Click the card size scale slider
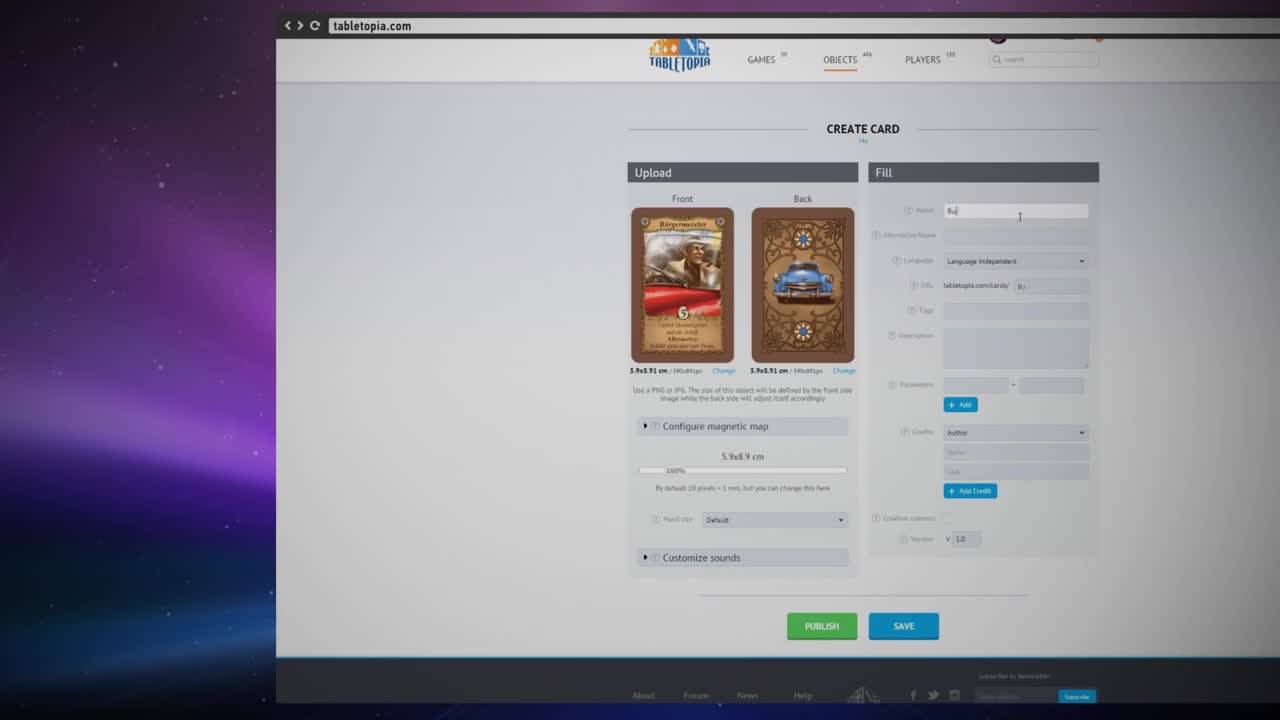This screenshot has height=720, width=1280. 742,470
